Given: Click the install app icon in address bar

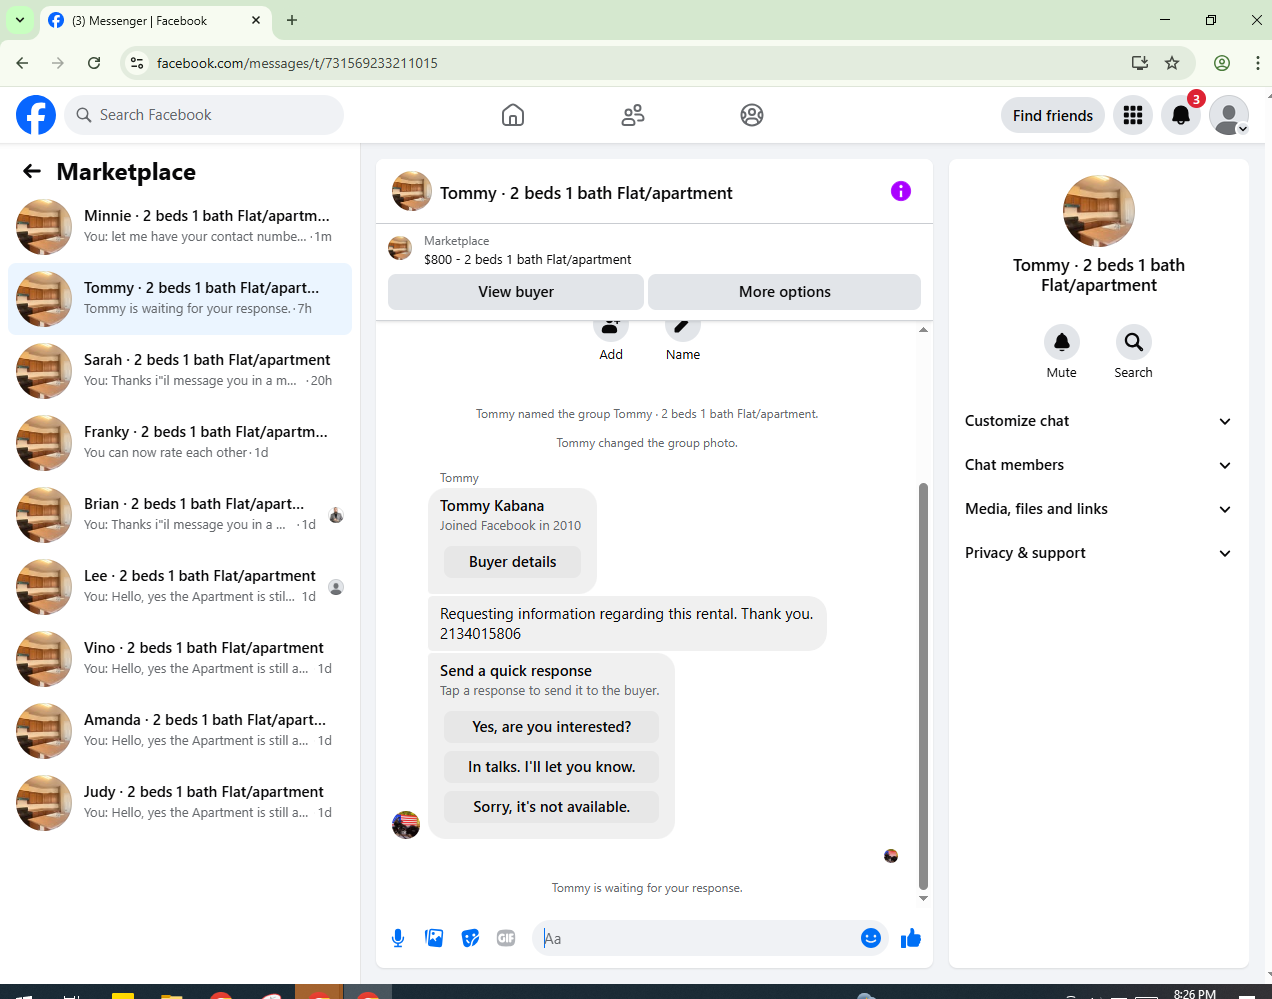Looking at the screenshot, I should (x=1140, y=63).
